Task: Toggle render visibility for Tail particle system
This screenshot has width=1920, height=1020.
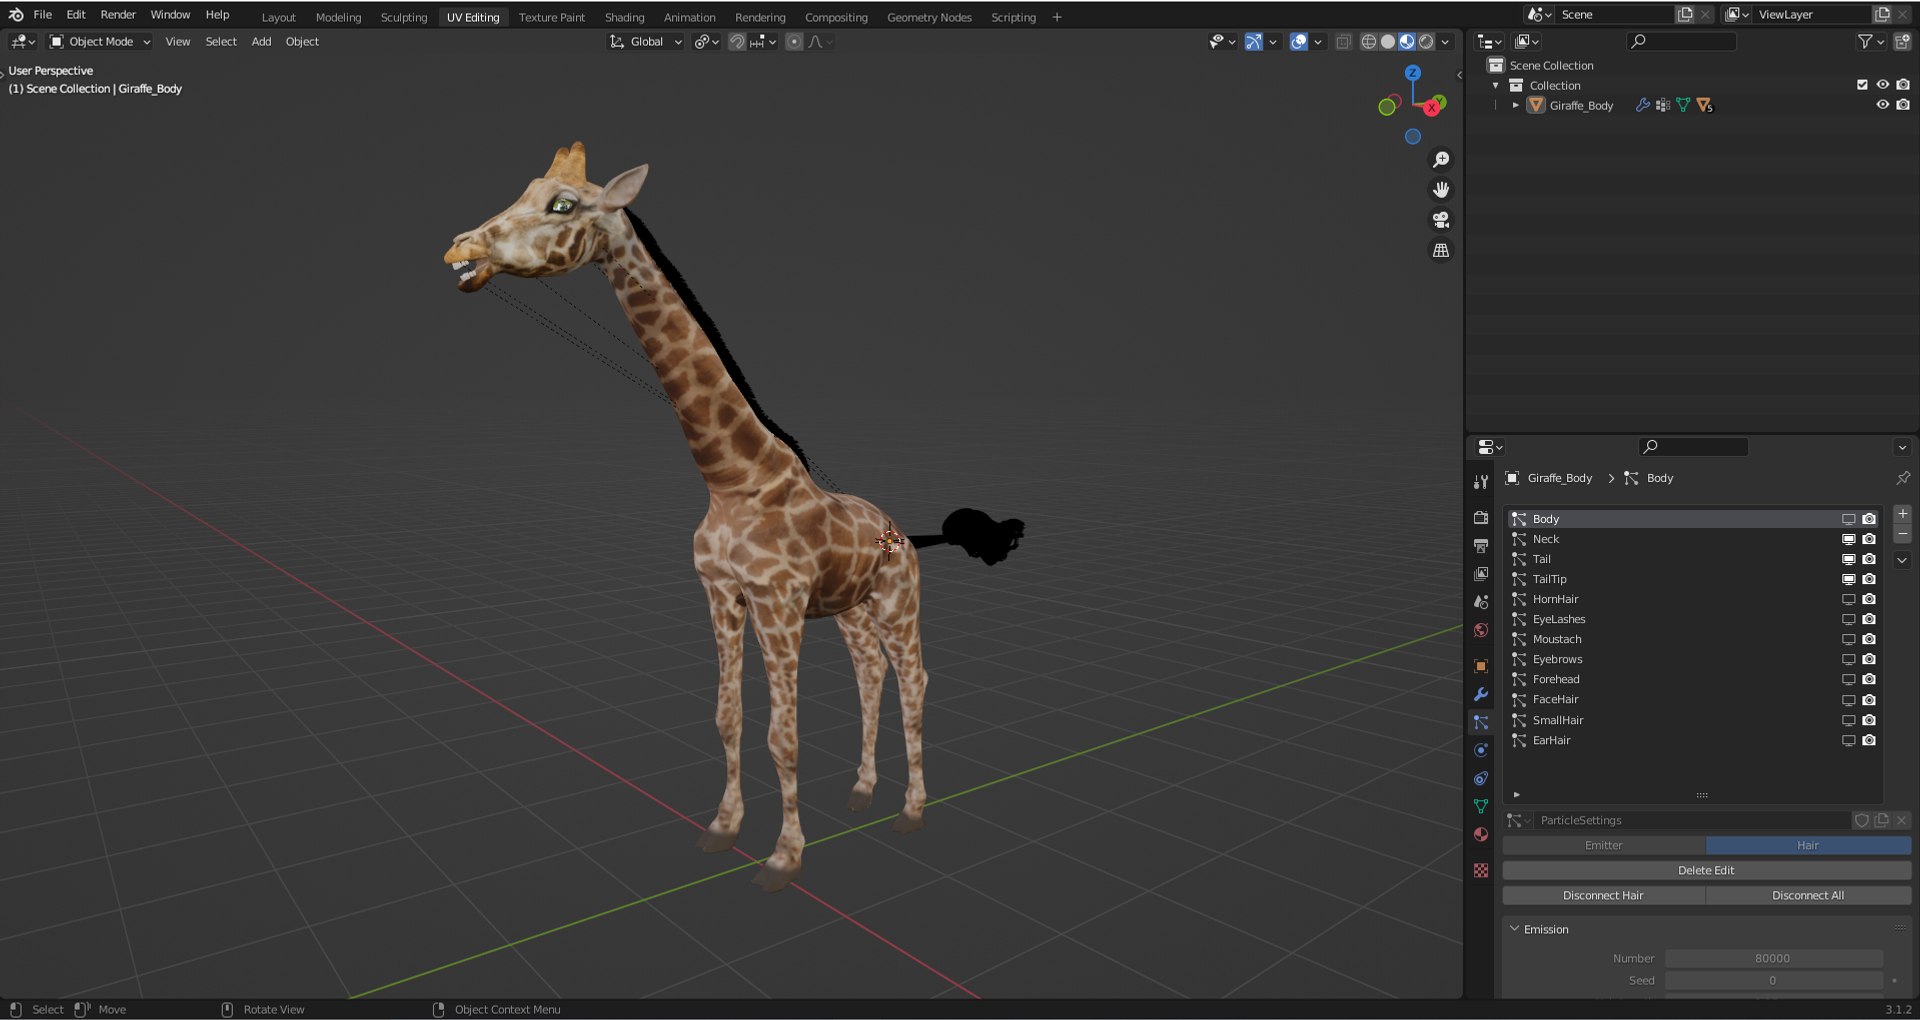Action: point(1869,559)
